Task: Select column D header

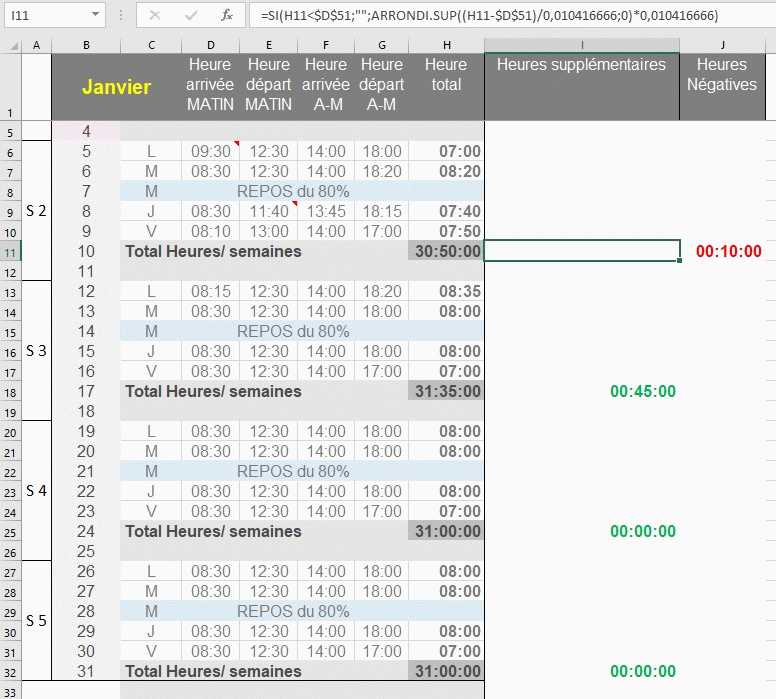Action: click(211, 46)
